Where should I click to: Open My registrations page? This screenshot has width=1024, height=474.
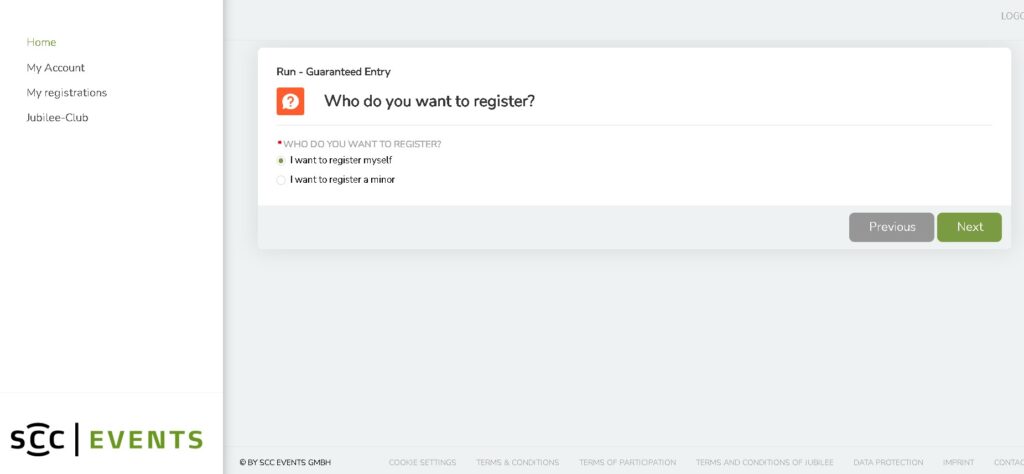coord(67,93)
